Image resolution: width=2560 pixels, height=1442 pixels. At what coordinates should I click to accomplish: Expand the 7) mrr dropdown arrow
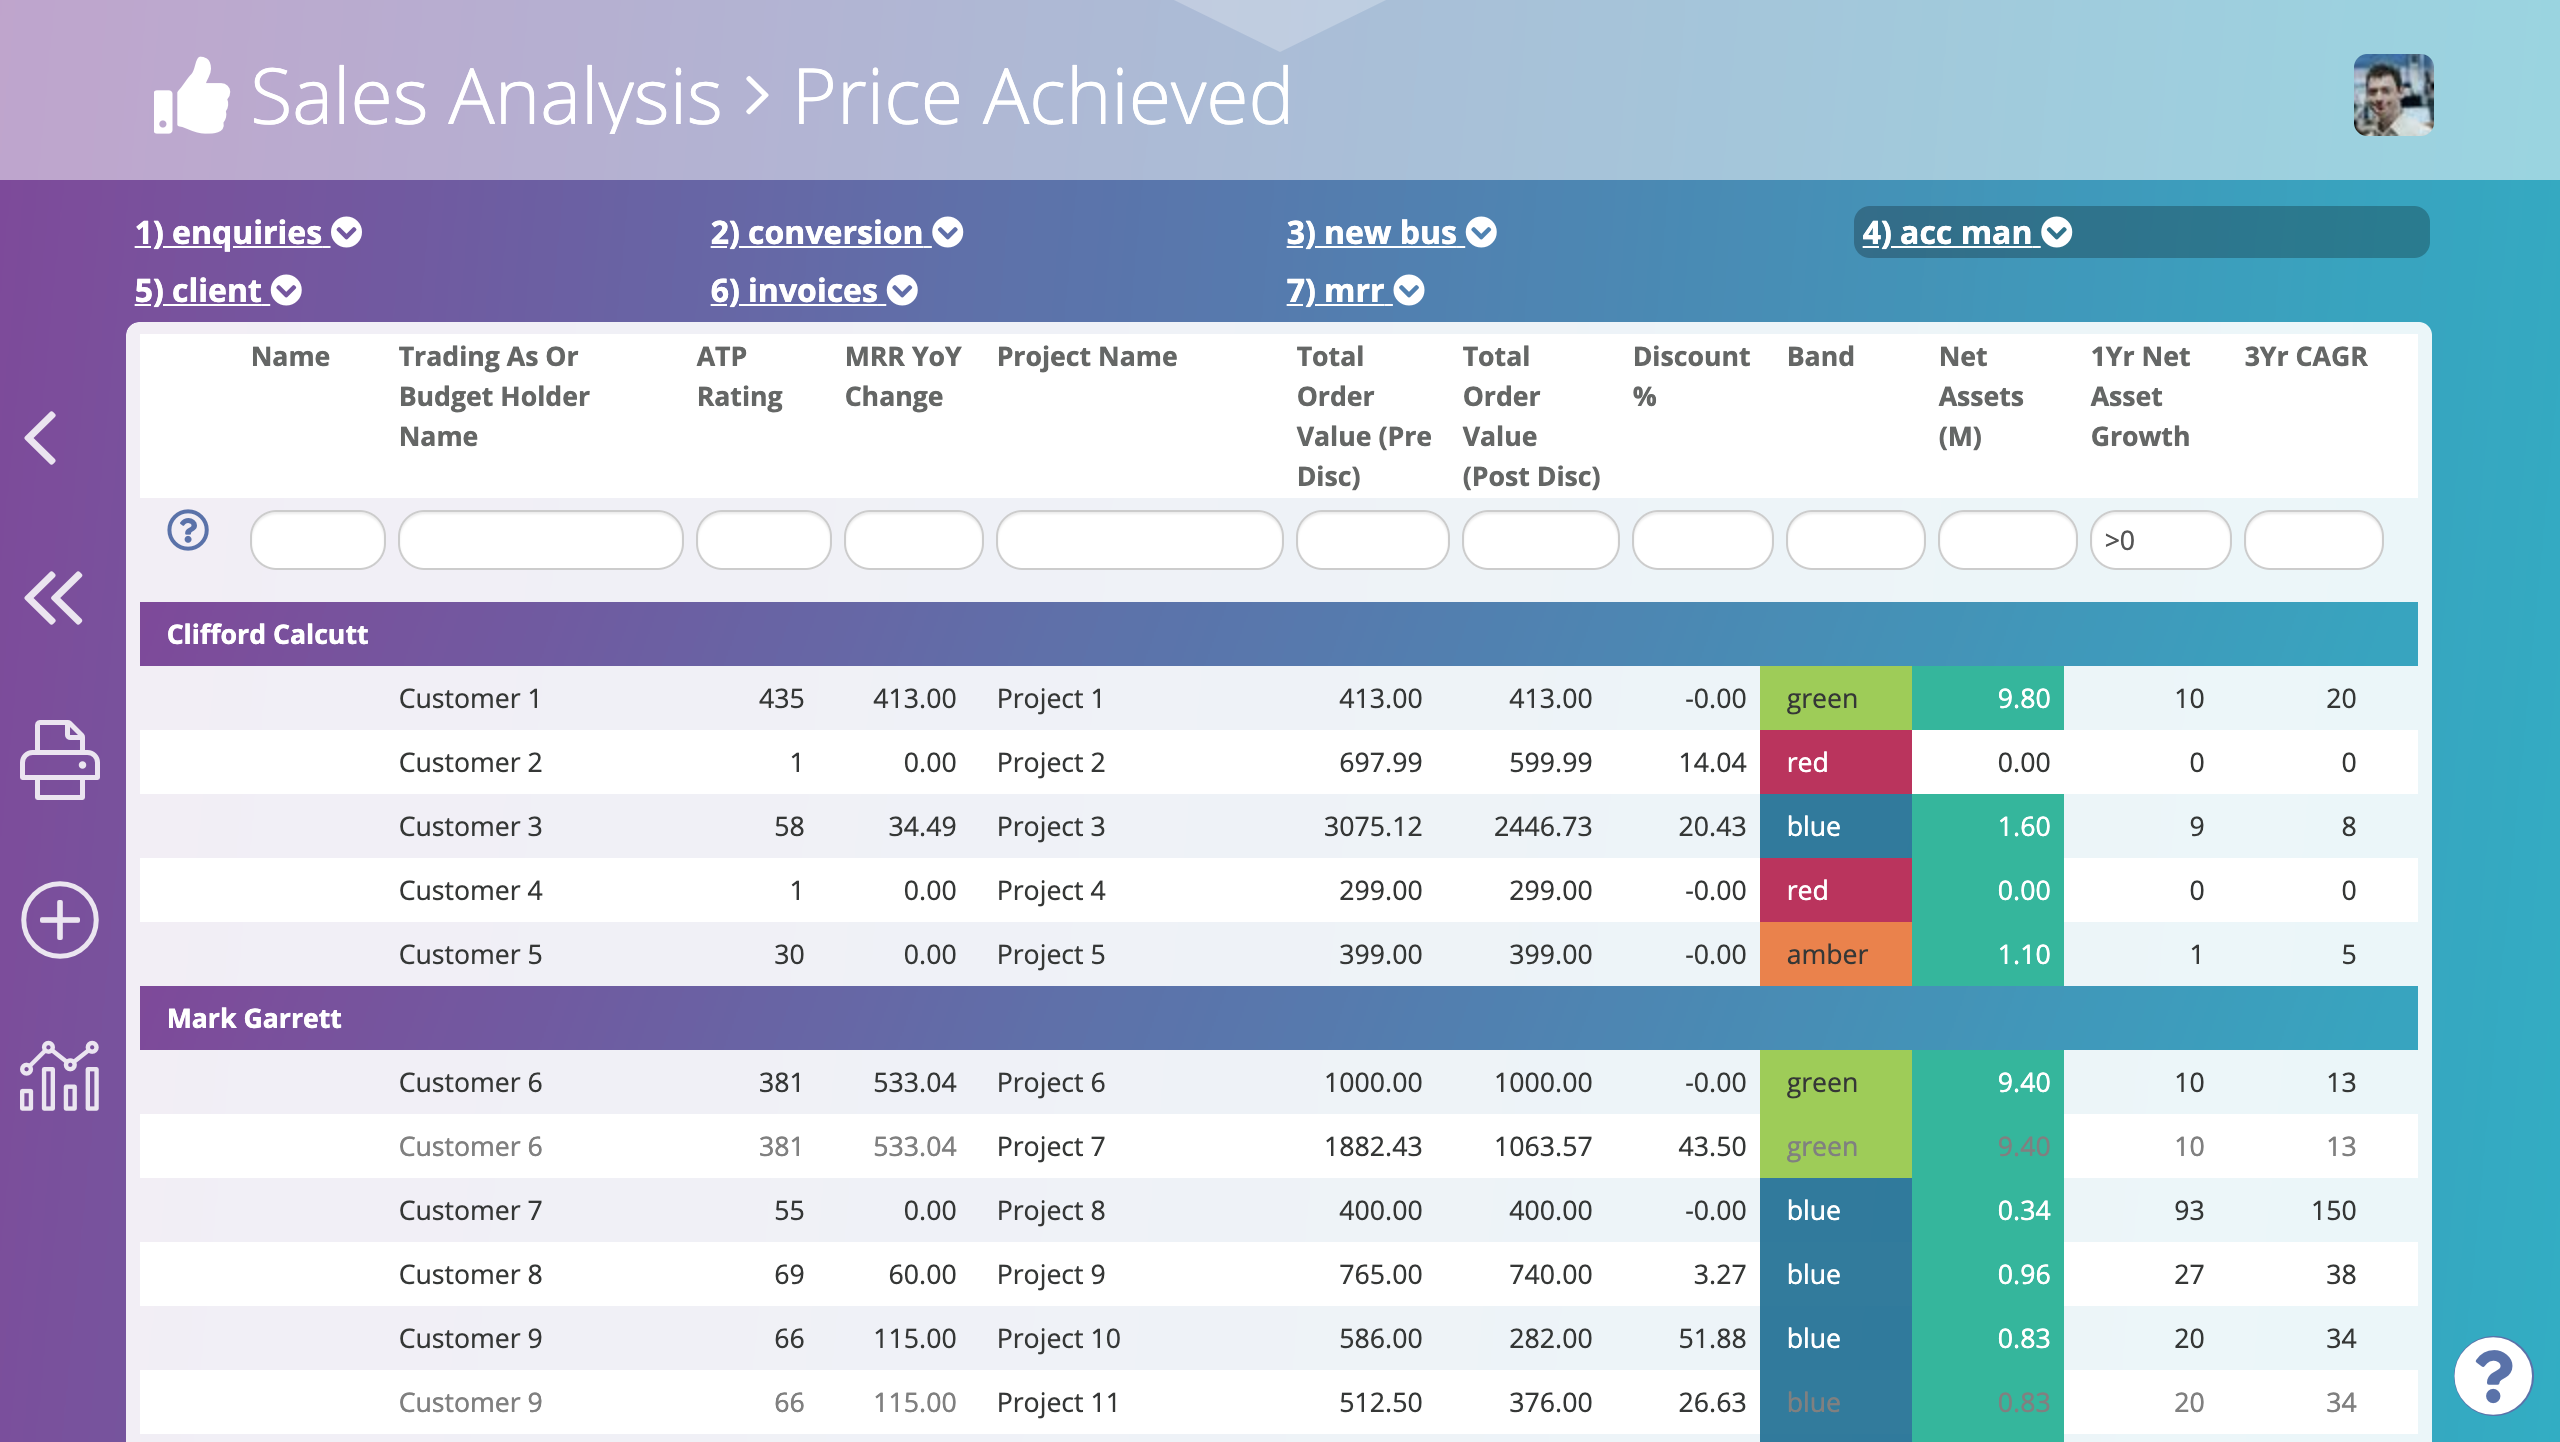point(1409,290)
